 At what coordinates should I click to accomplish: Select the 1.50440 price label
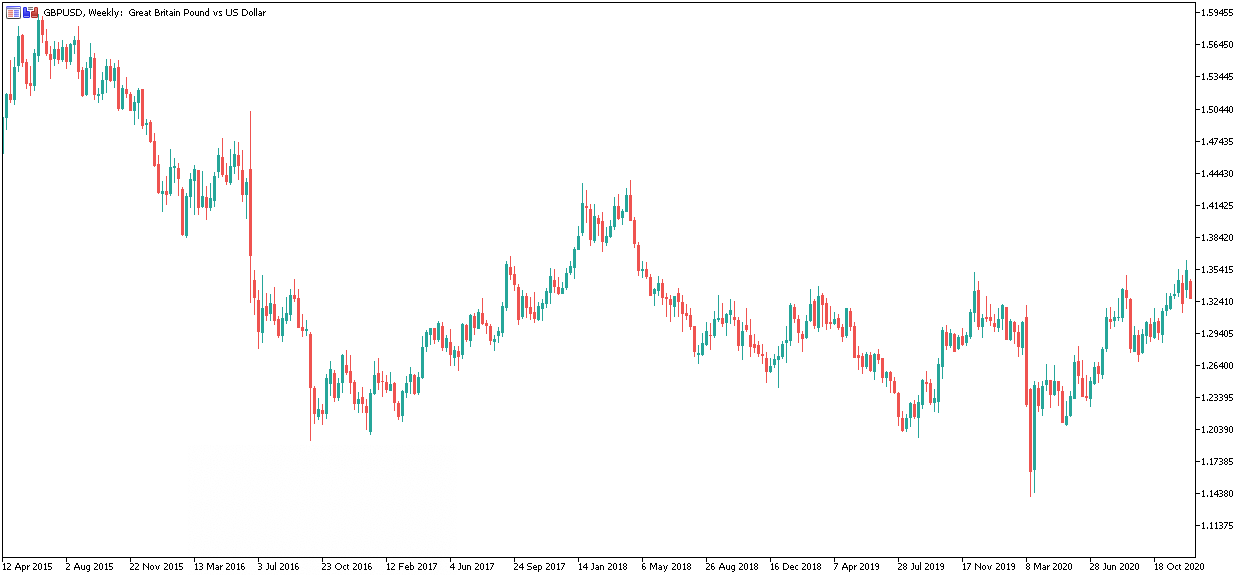tap(1218, 109)
